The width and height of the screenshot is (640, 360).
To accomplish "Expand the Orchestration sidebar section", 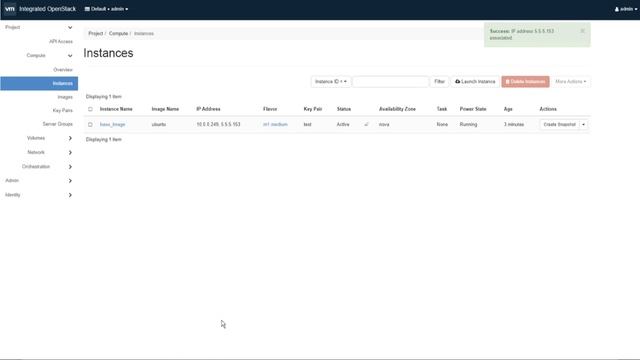I will (x=47, y=167).
